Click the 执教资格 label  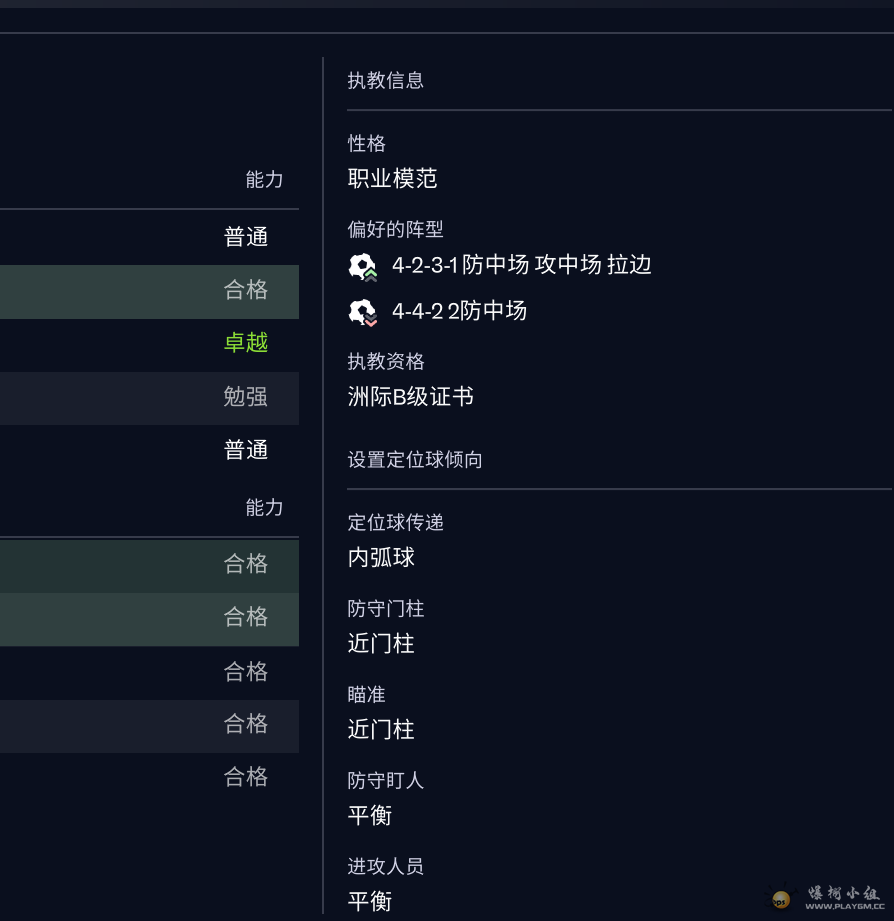pos(385,362)
